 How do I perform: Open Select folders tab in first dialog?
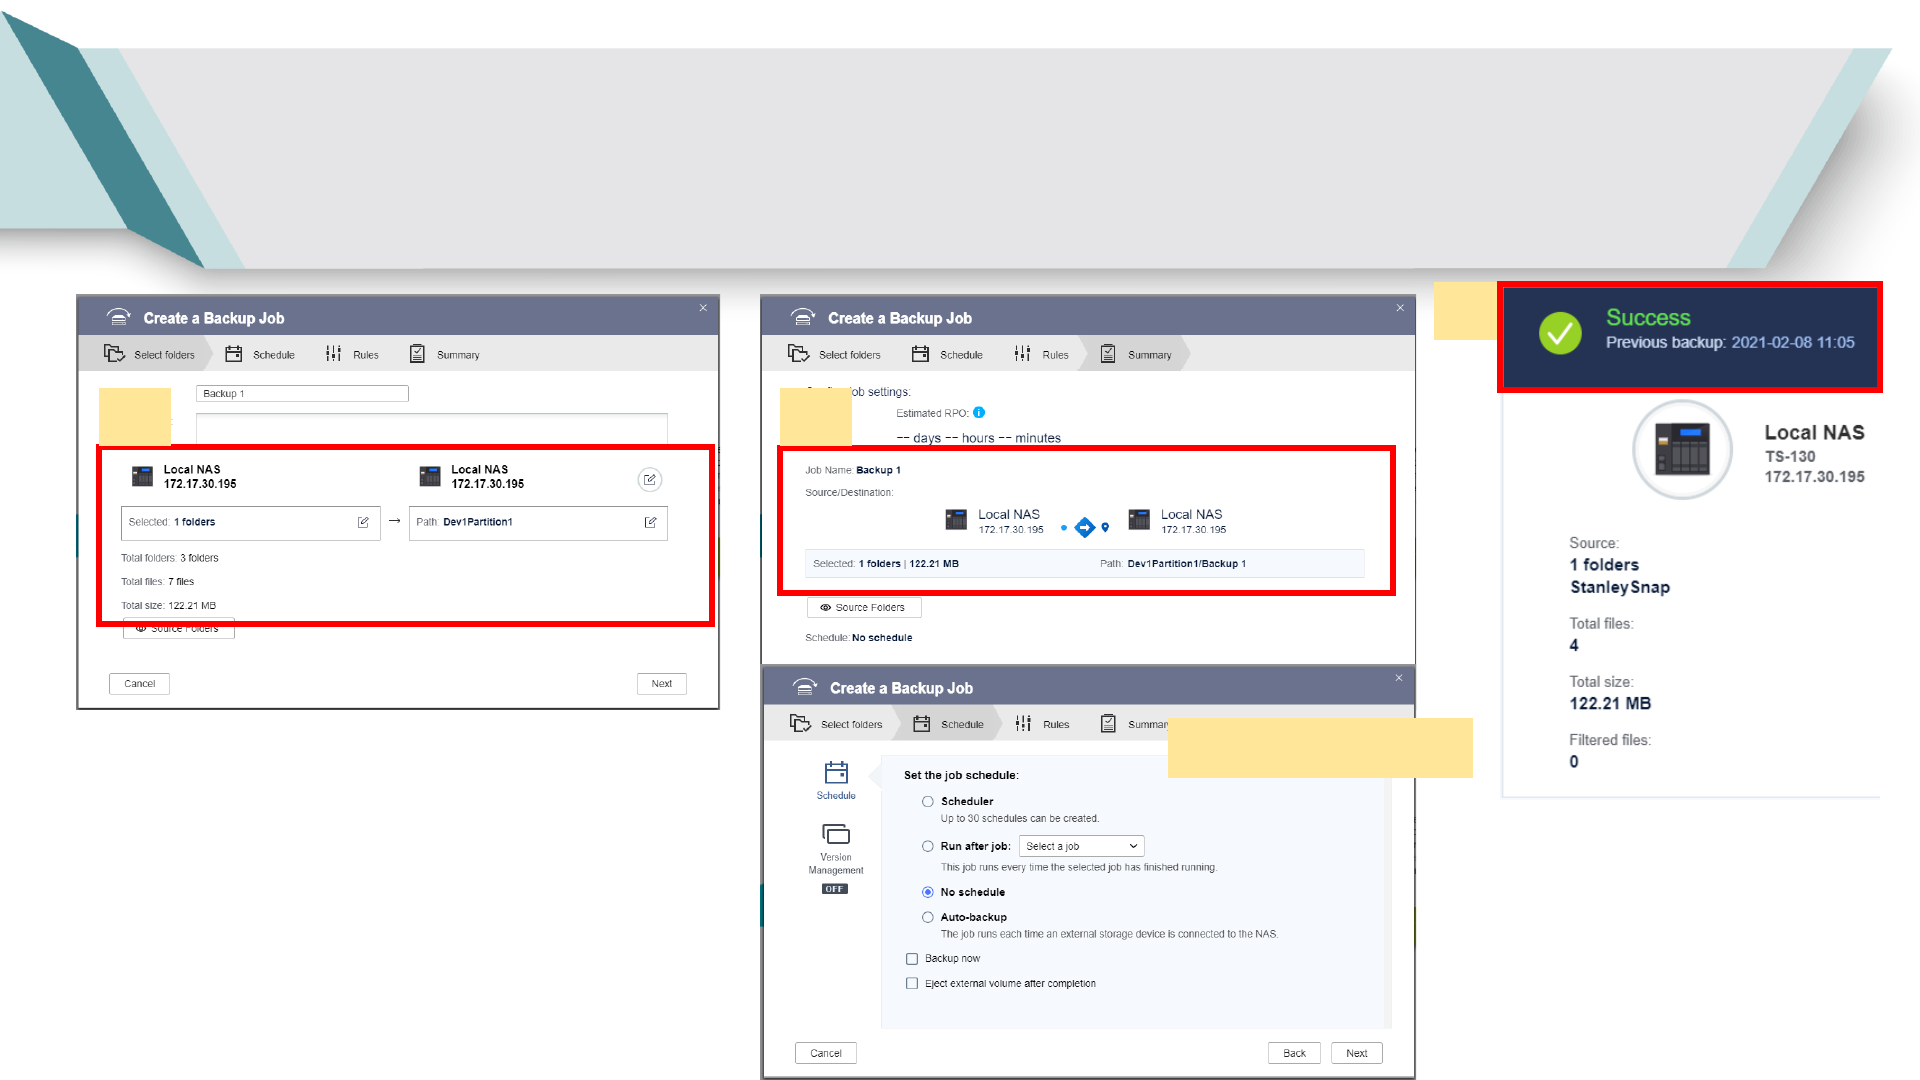[x=149, y=354]
